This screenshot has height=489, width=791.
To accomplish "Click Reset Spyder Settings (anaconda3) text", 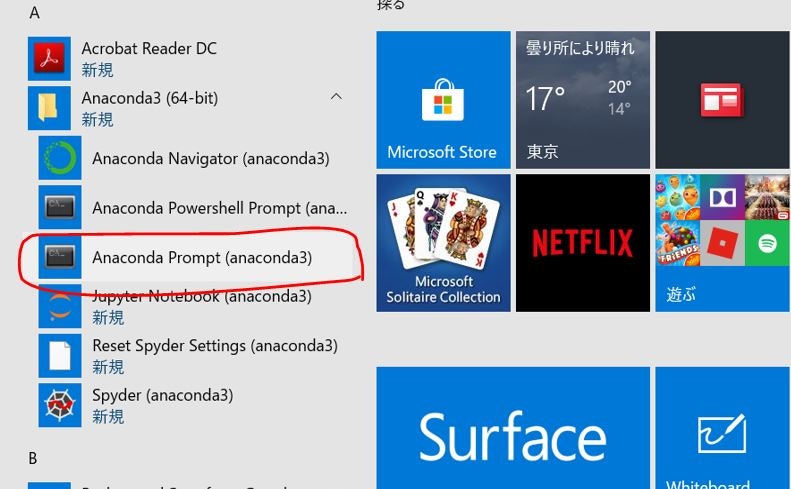I will pos(215,346).
